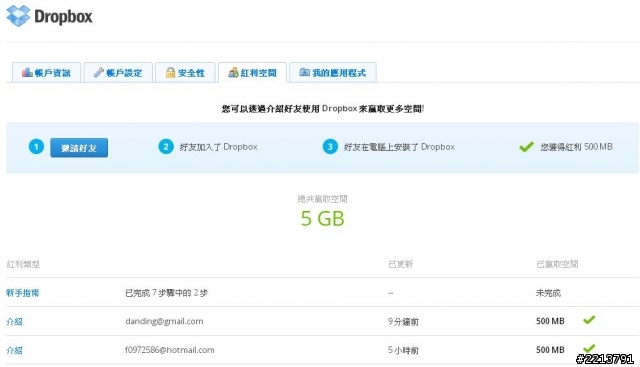Click 介紹 link for danding@gmail.com
Viewport: 640px width, 367px height.
[x=14, y=322]
